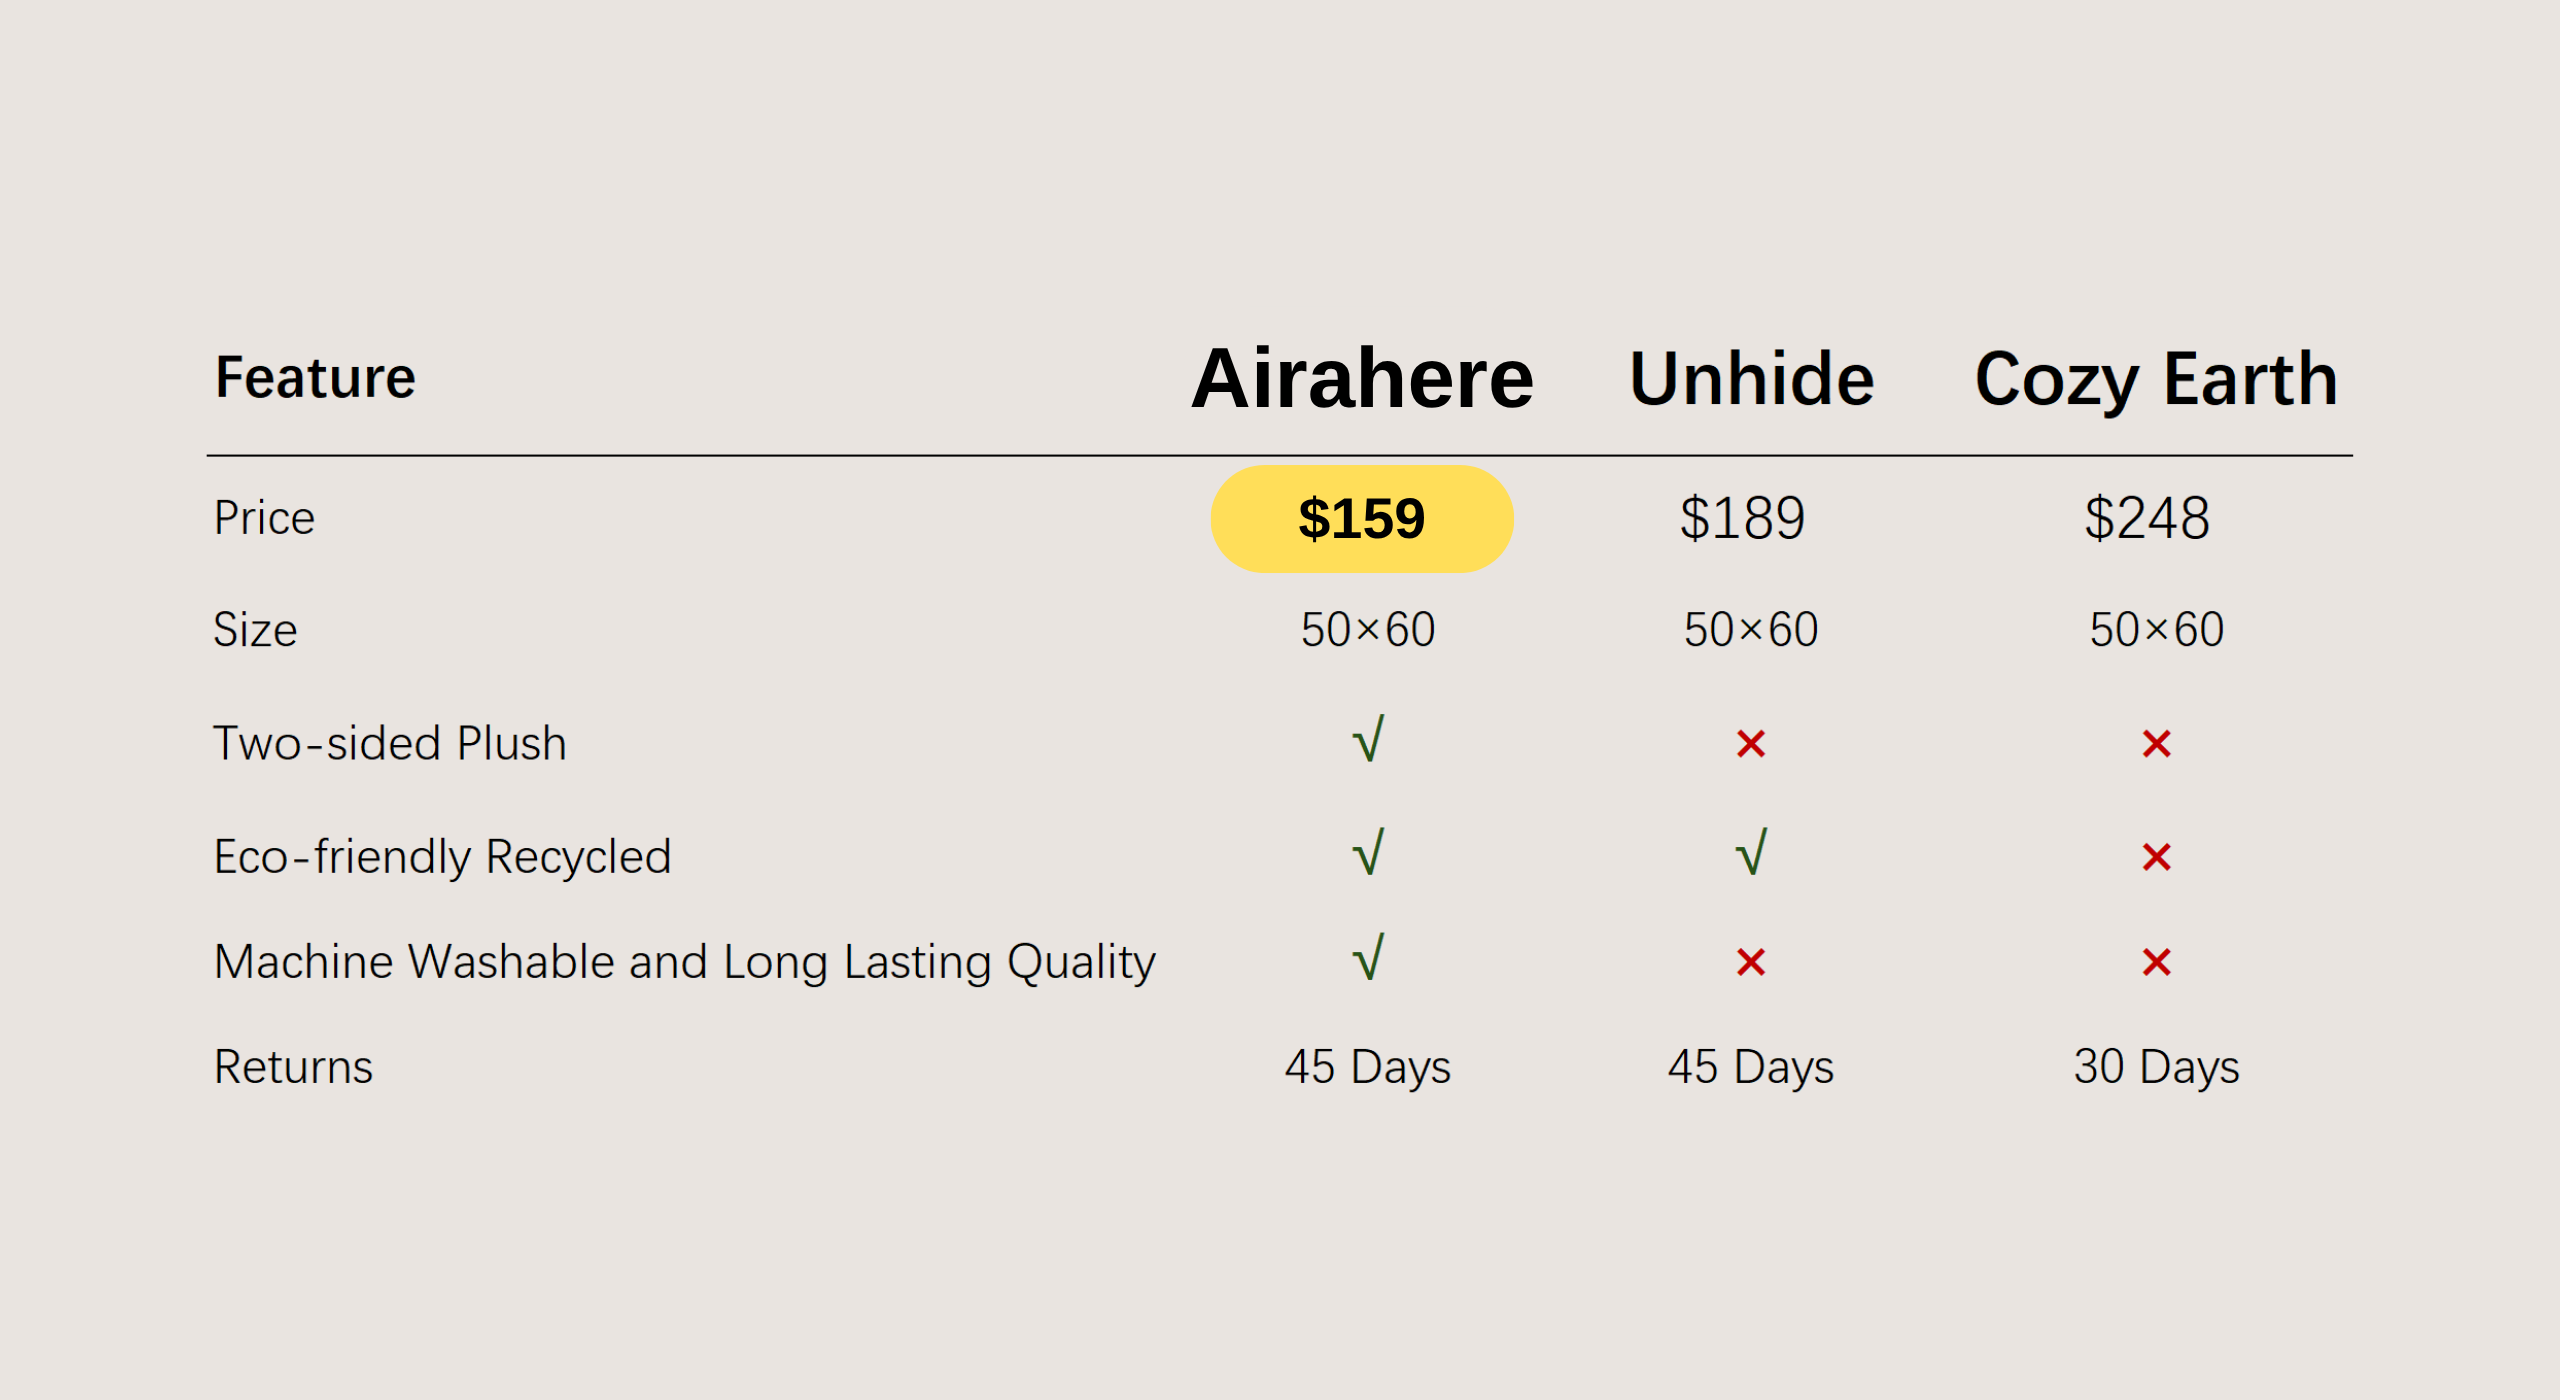Click Airahere's Machine Washable checkmark

[1368, 959]
